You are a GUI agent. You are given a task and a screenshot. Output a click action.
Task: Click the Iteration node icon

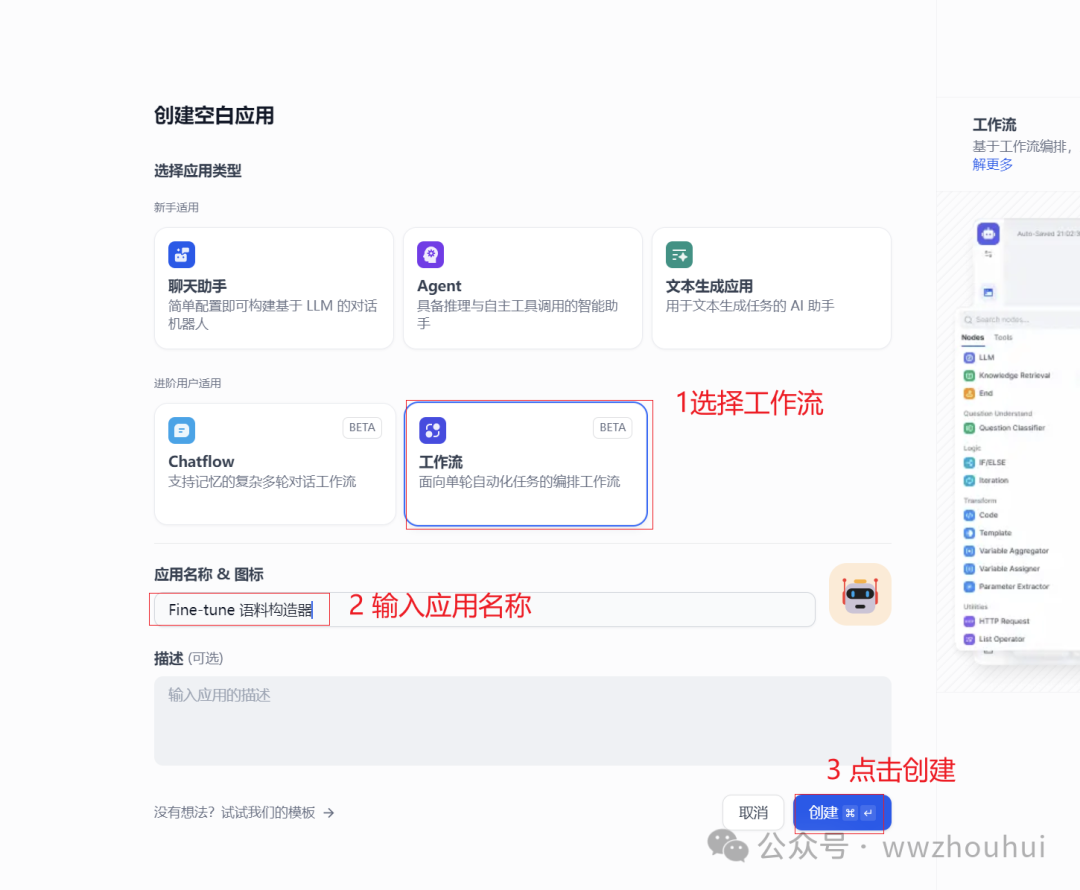969,480
